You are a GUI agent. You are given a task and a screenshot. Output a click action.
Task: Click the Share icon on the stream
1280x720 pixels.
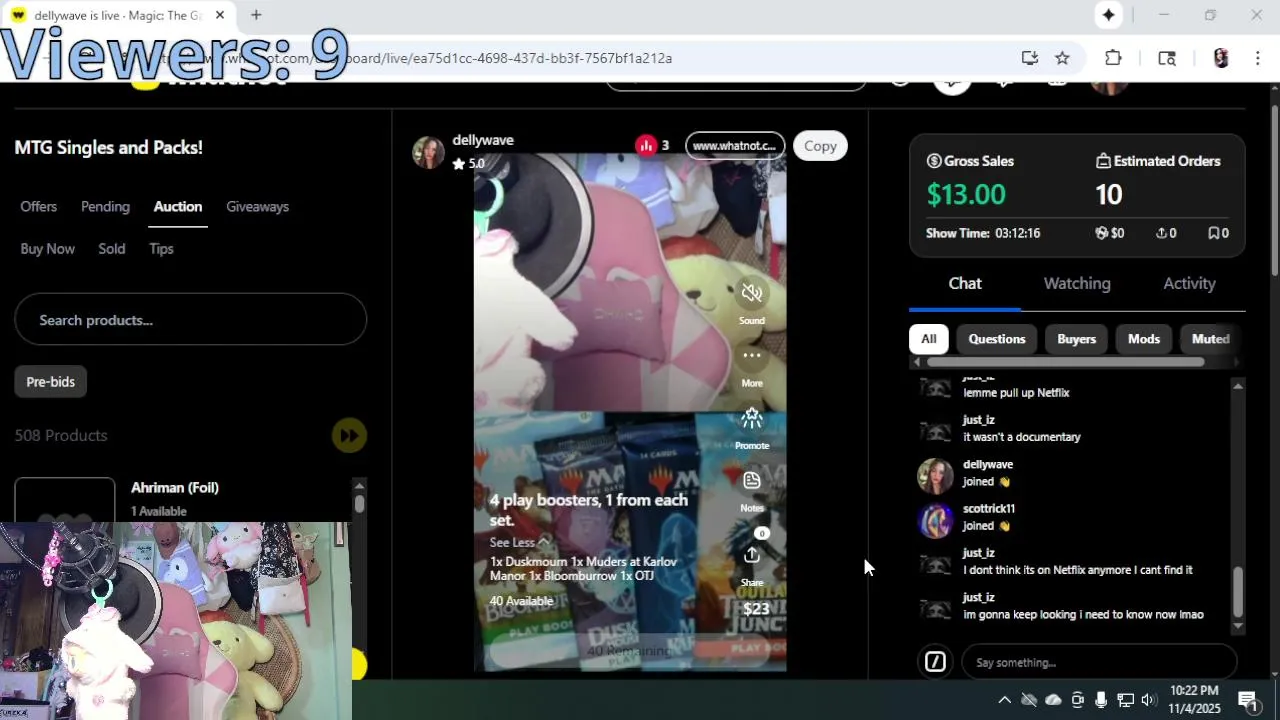pos(752,555)
